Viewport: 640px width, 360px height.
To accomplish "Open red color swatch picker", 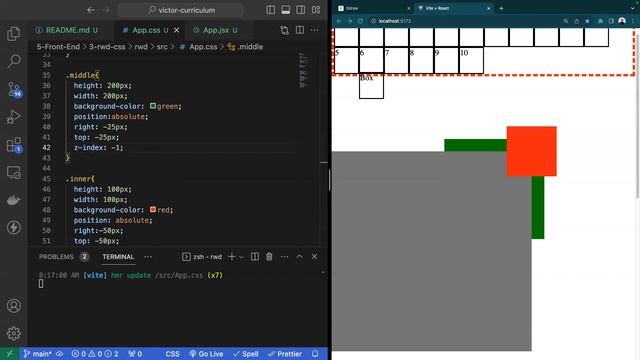I will coord(153,210).
